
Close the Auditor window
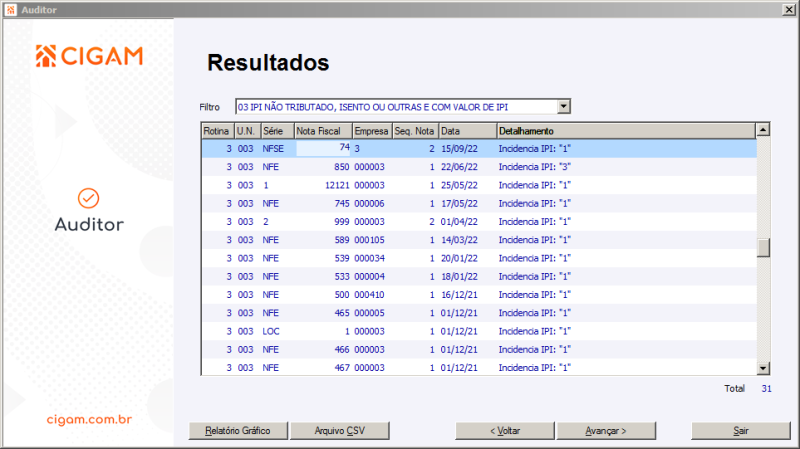click(x=789, y=10)
